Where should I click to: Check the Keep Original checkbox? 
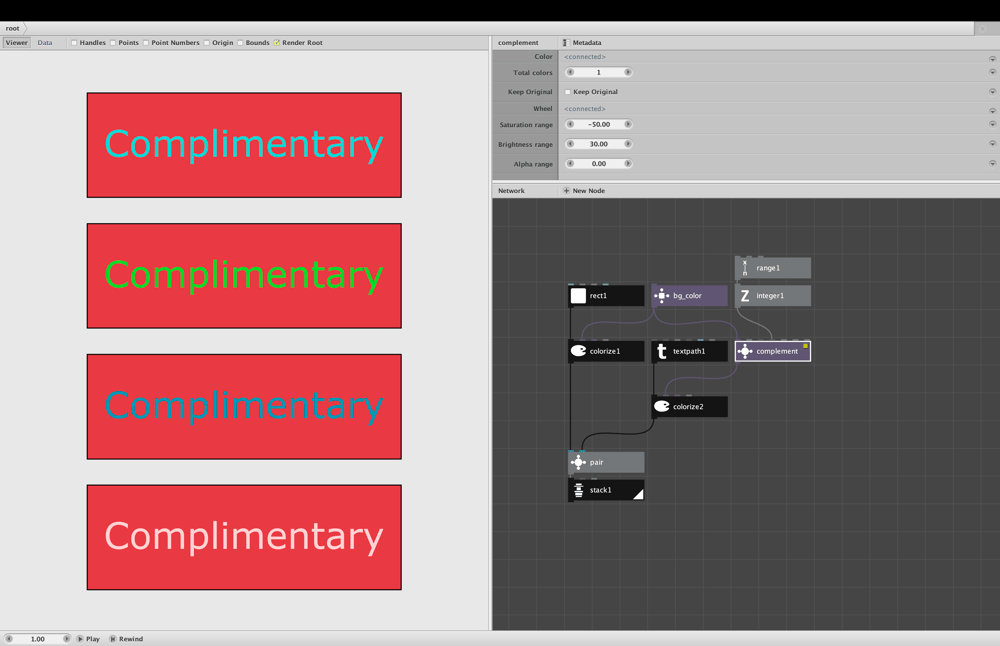(x=568, y=92)
